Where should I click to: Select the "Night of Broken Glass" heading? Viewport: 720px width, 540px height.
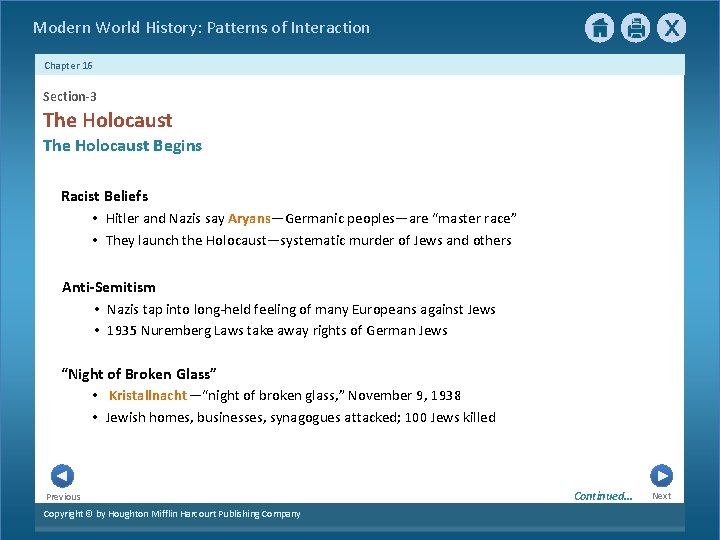[139, 374]
